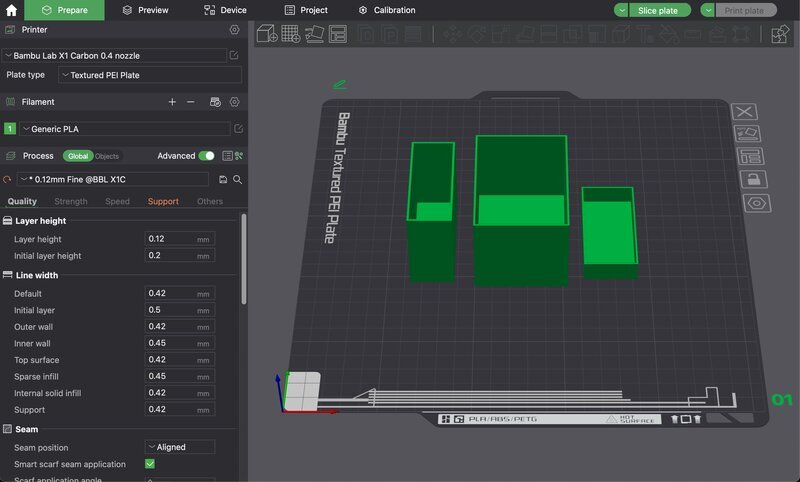The height and width of the screenshot is (482, 800).
Task: Click the Initial layer height value field
Action: pyautogui.click(x=180, y=256)
